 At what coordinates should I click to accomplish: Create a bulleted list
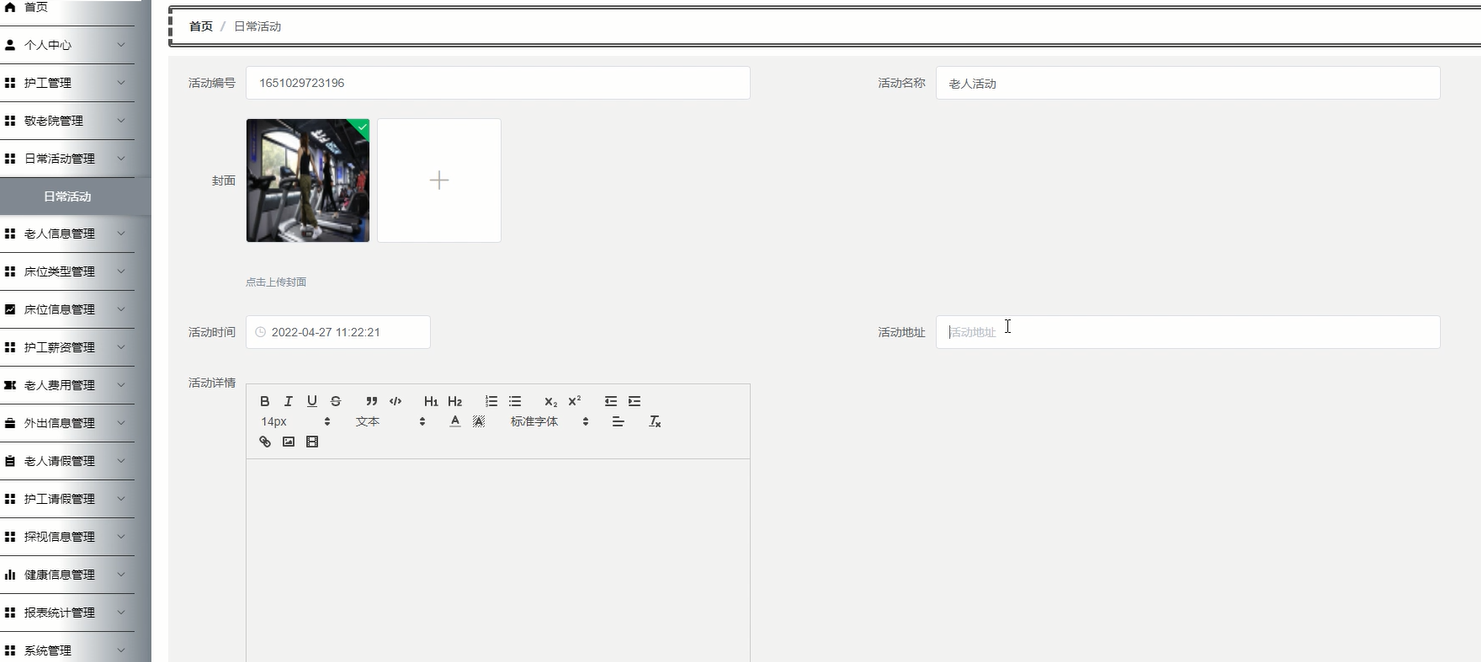pos(515,401)
